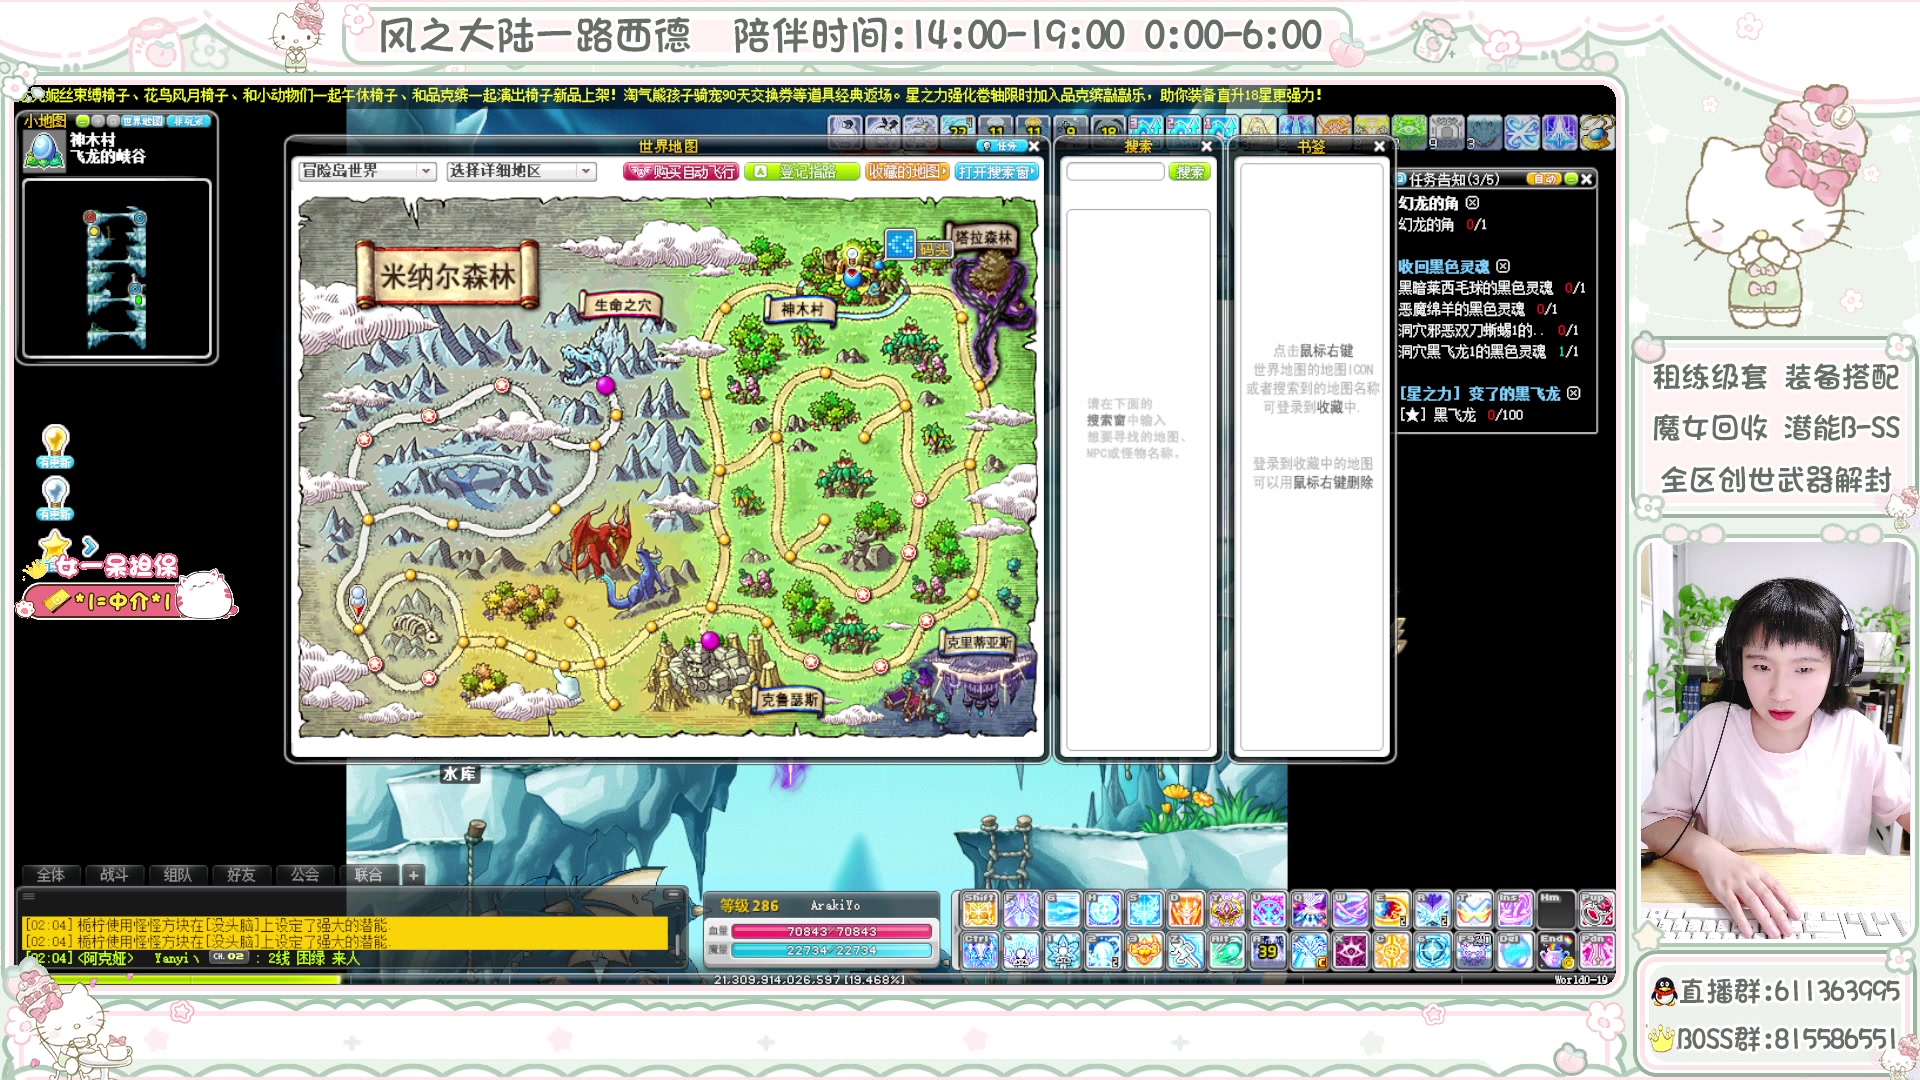The height and width of the screenshot is (1080, 1920).
Task: Click the search text field in 搜索 panel
Action: click(1115, 172)
